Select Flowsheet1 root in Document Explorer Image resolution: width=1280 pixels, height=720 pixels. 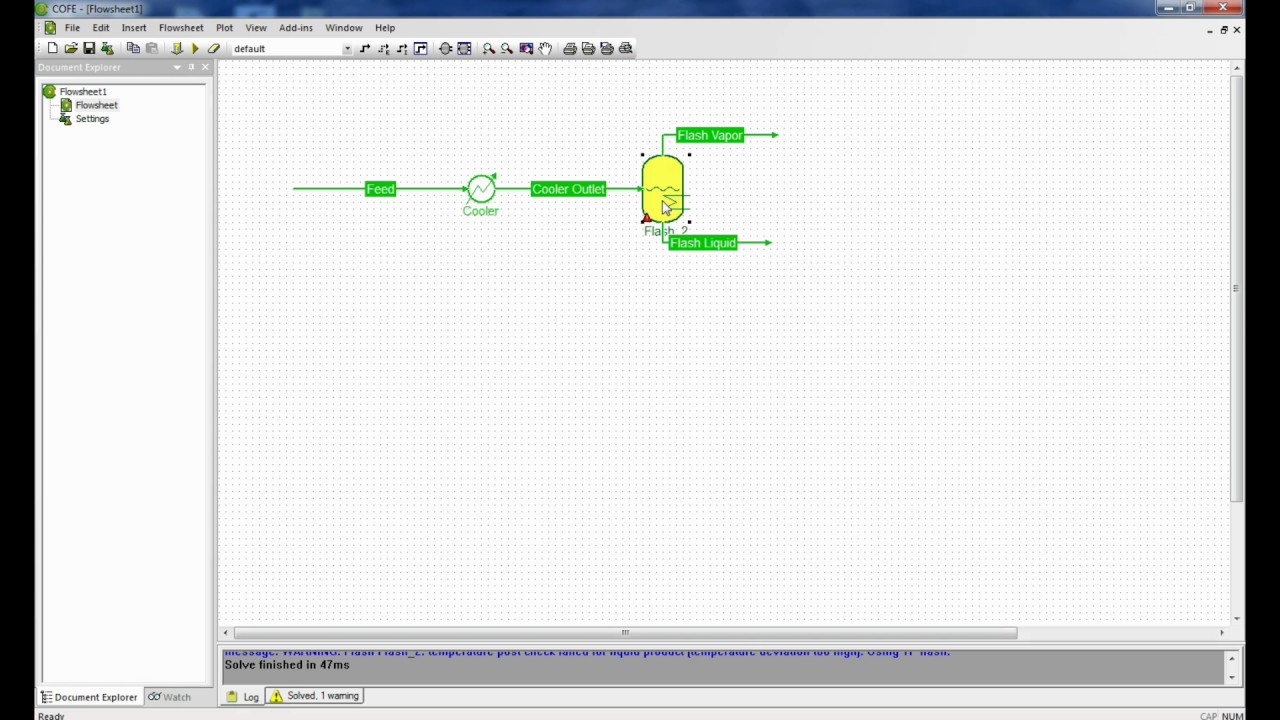[83, 91]
